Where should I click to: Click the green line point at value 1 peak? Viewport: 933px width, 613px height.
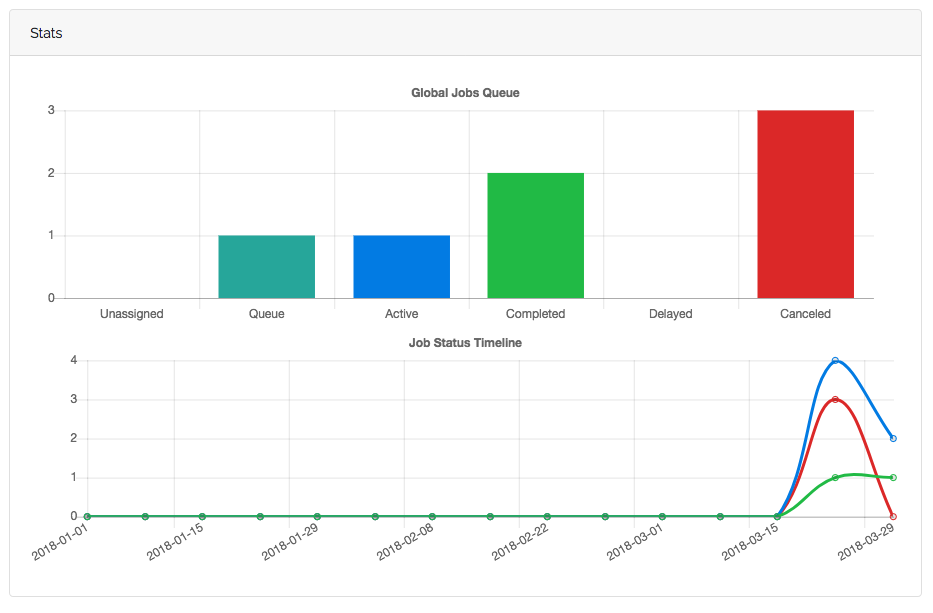pyautogui.click(x=835, y=477)
